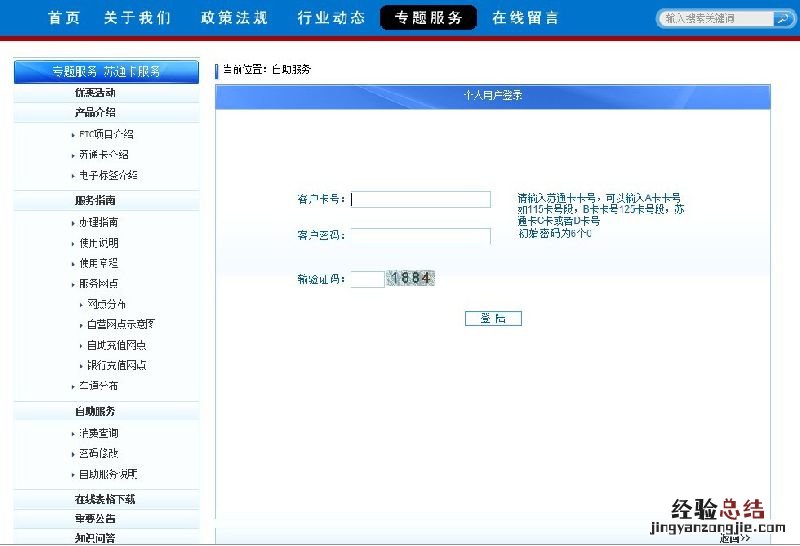
Task: Open 政策法规 in the top navigation
Action: pyautogui.click(x=234, y=18)
